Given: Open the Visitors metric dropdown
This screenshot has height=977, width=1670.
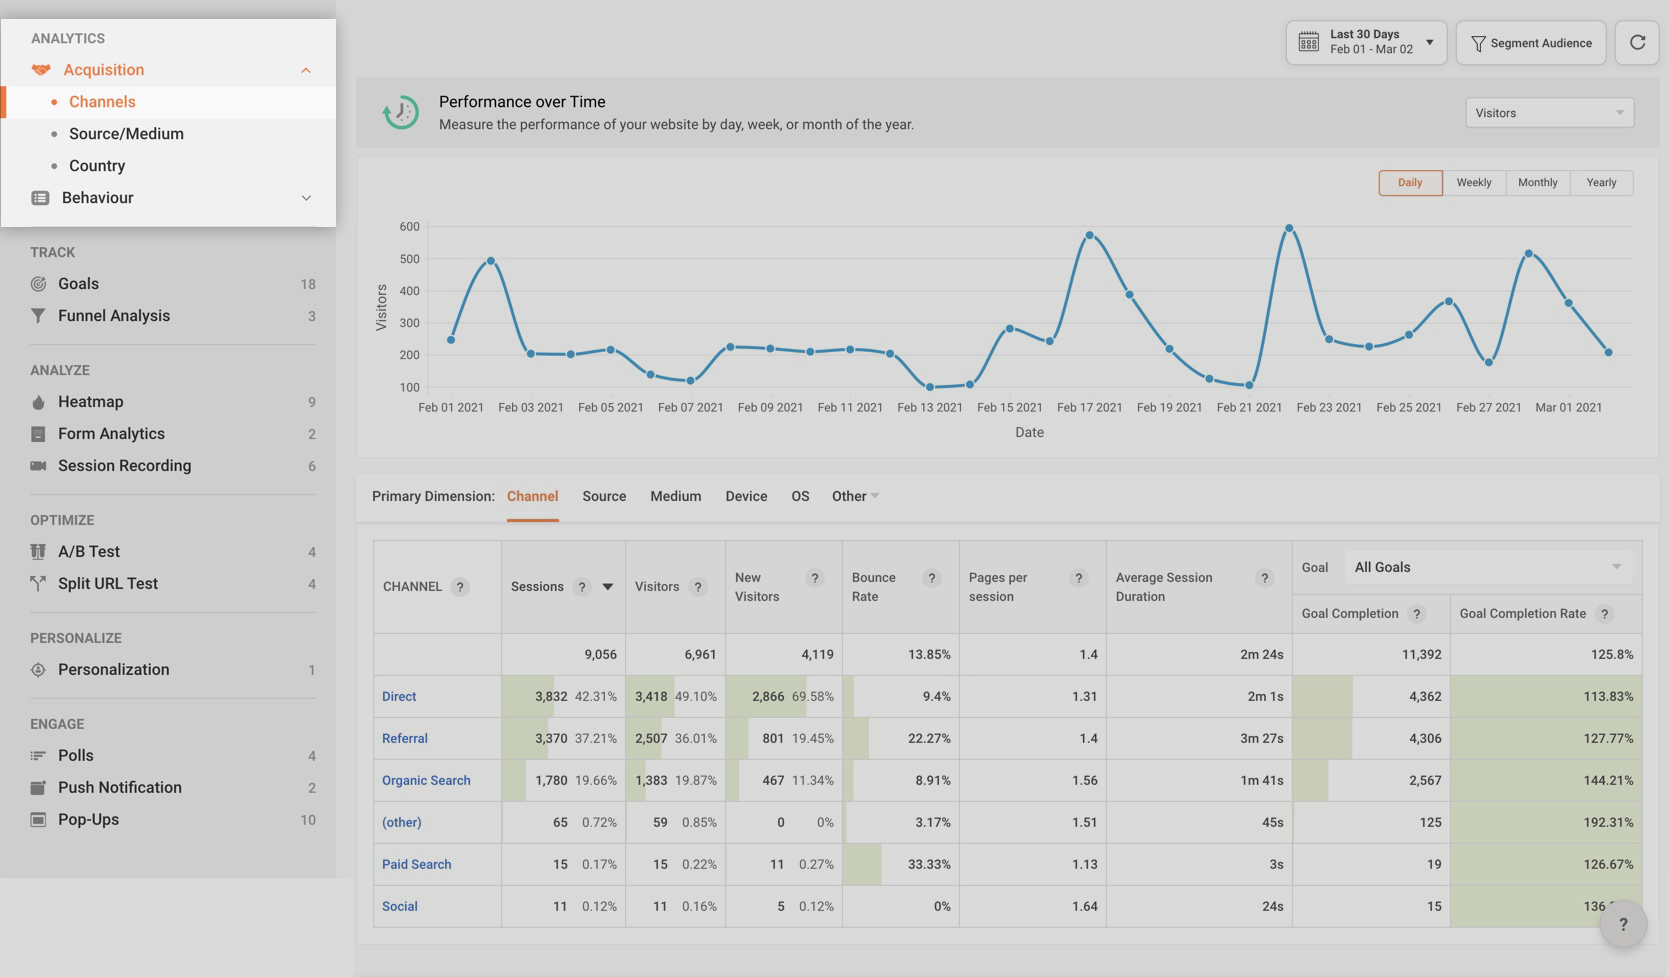Looking at the screenshot, I should click(1549, 113).
